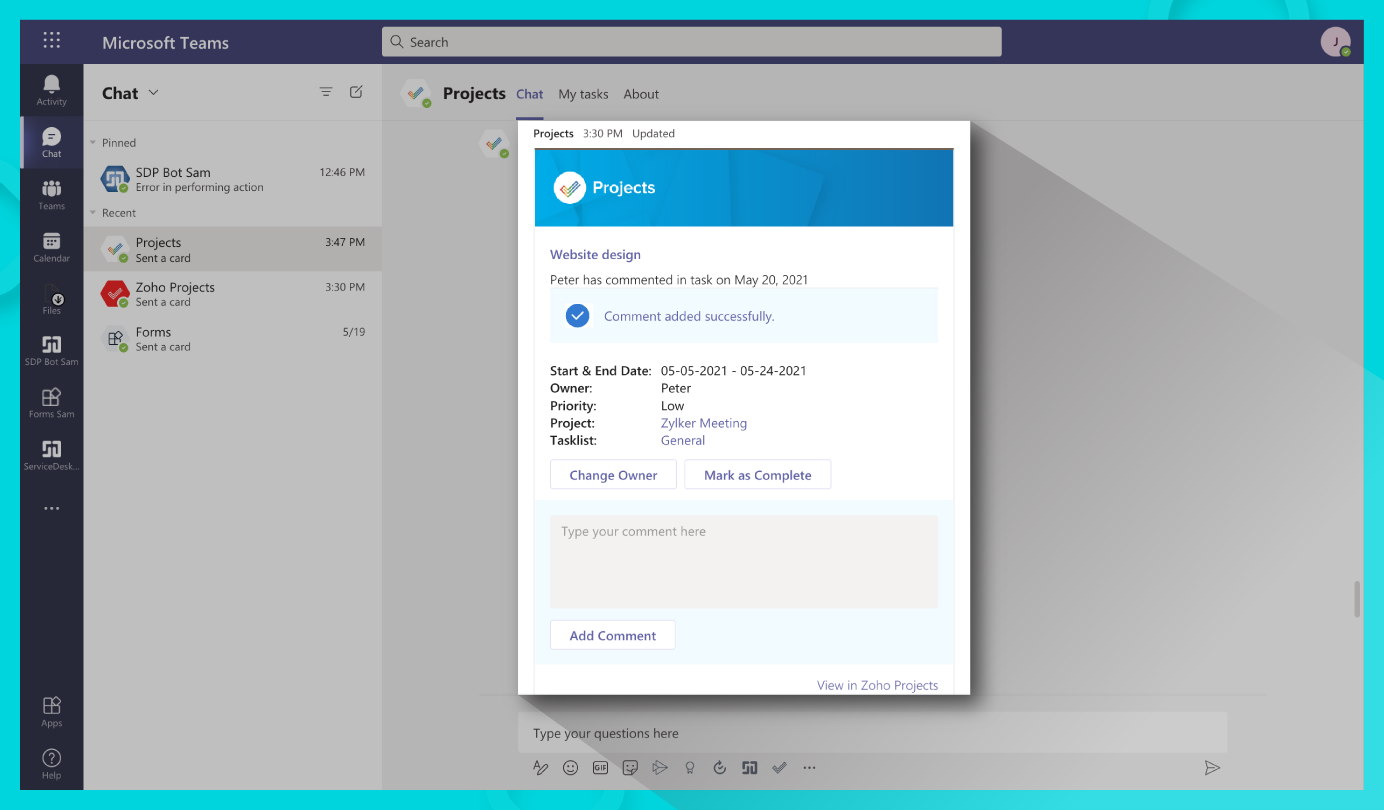Open the ServiceDesk app in the rail
The height and width of the screenshot is (810, 1384).
point(52,454)
